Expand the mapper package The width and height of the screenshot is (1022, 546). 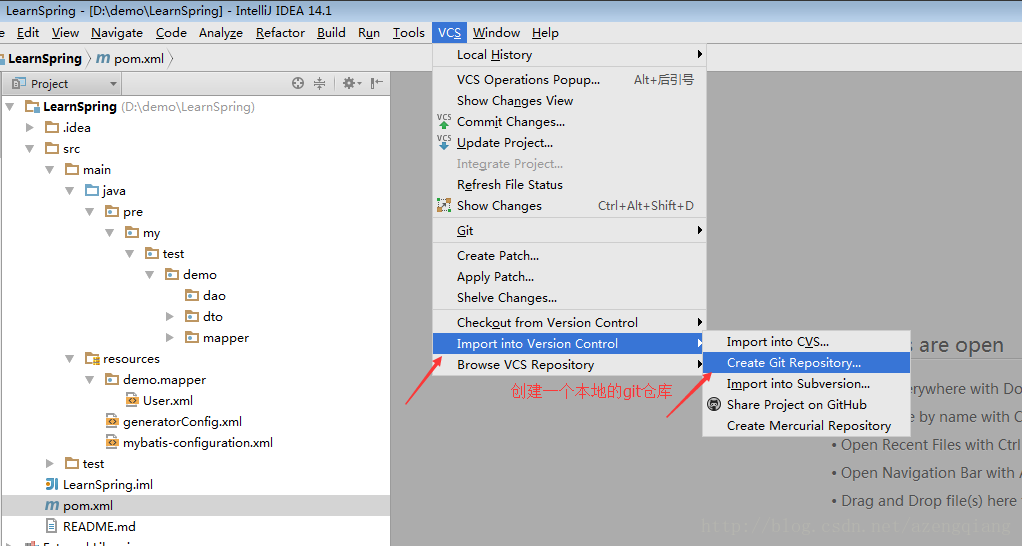click(169, 338)
